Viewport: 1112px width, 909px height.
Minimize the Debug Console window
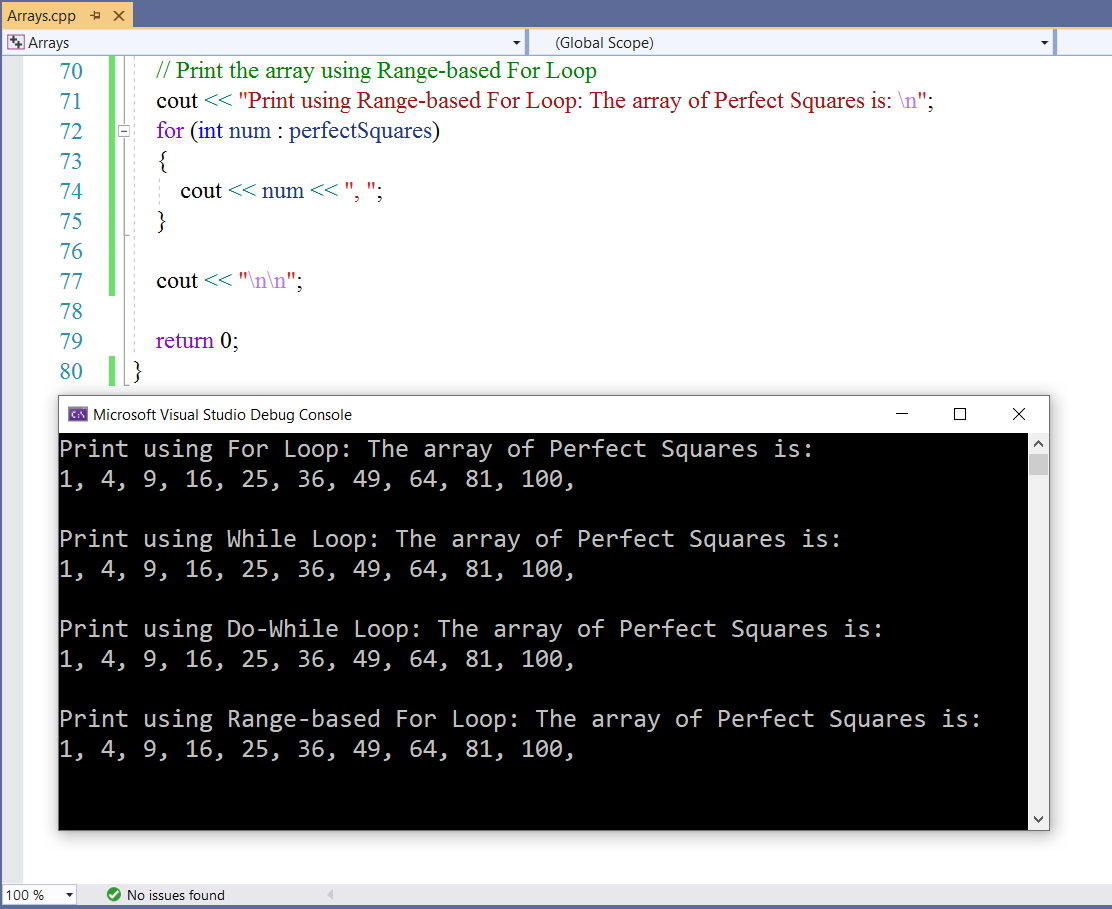902,414
